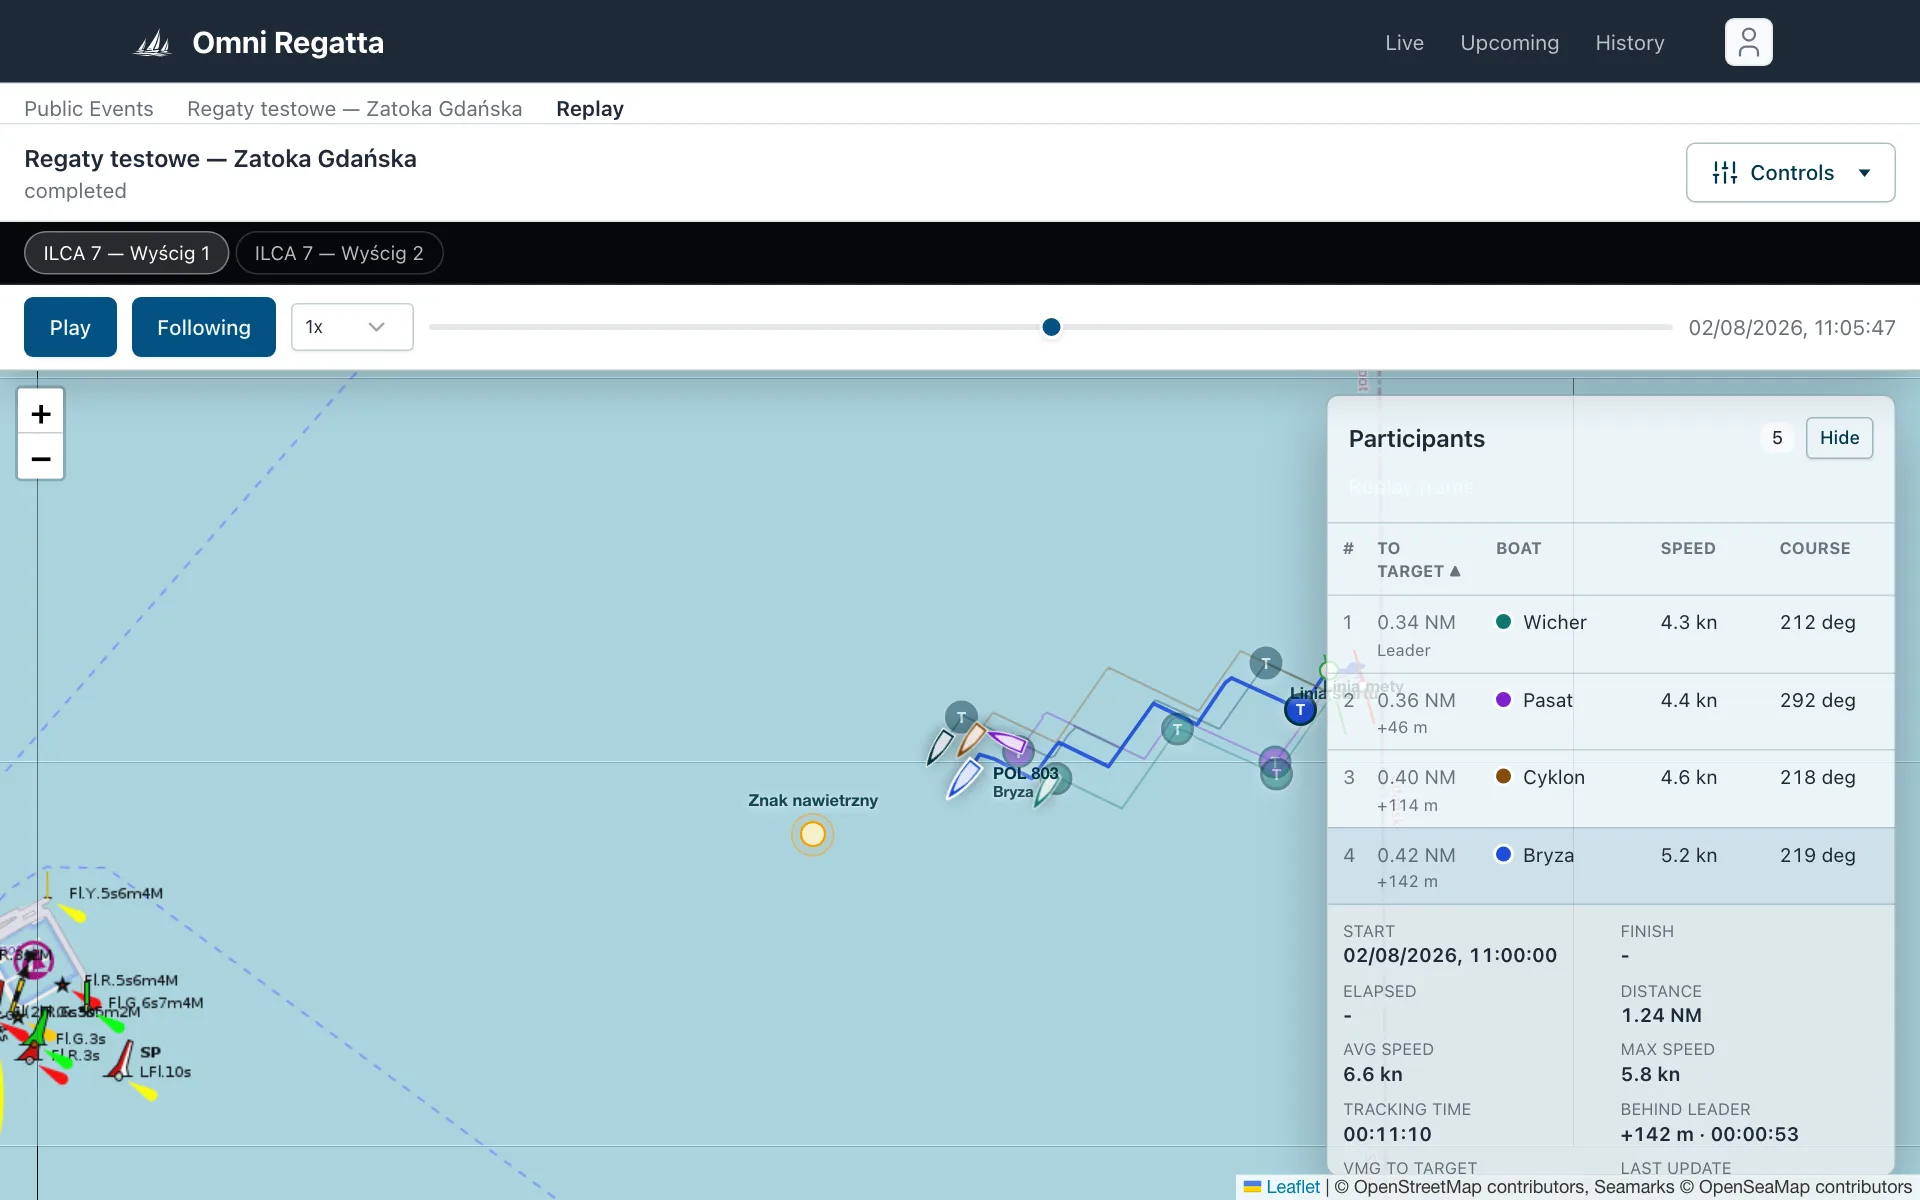Click the Omni Regatta sailboat logo
Screen dimensions: 1920x1200
coord(153,43)
